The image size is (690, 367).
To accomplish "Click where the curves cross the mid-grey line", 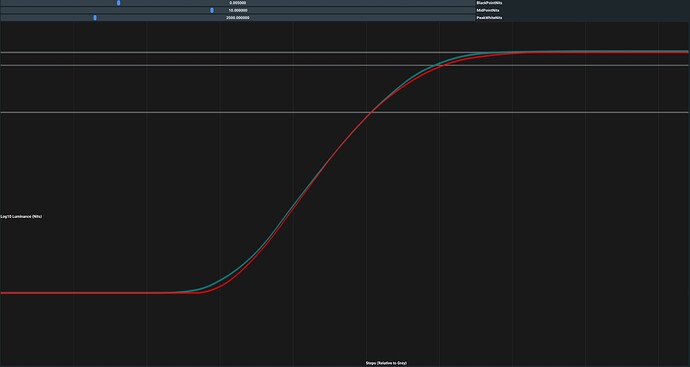I will coord(371,113).
